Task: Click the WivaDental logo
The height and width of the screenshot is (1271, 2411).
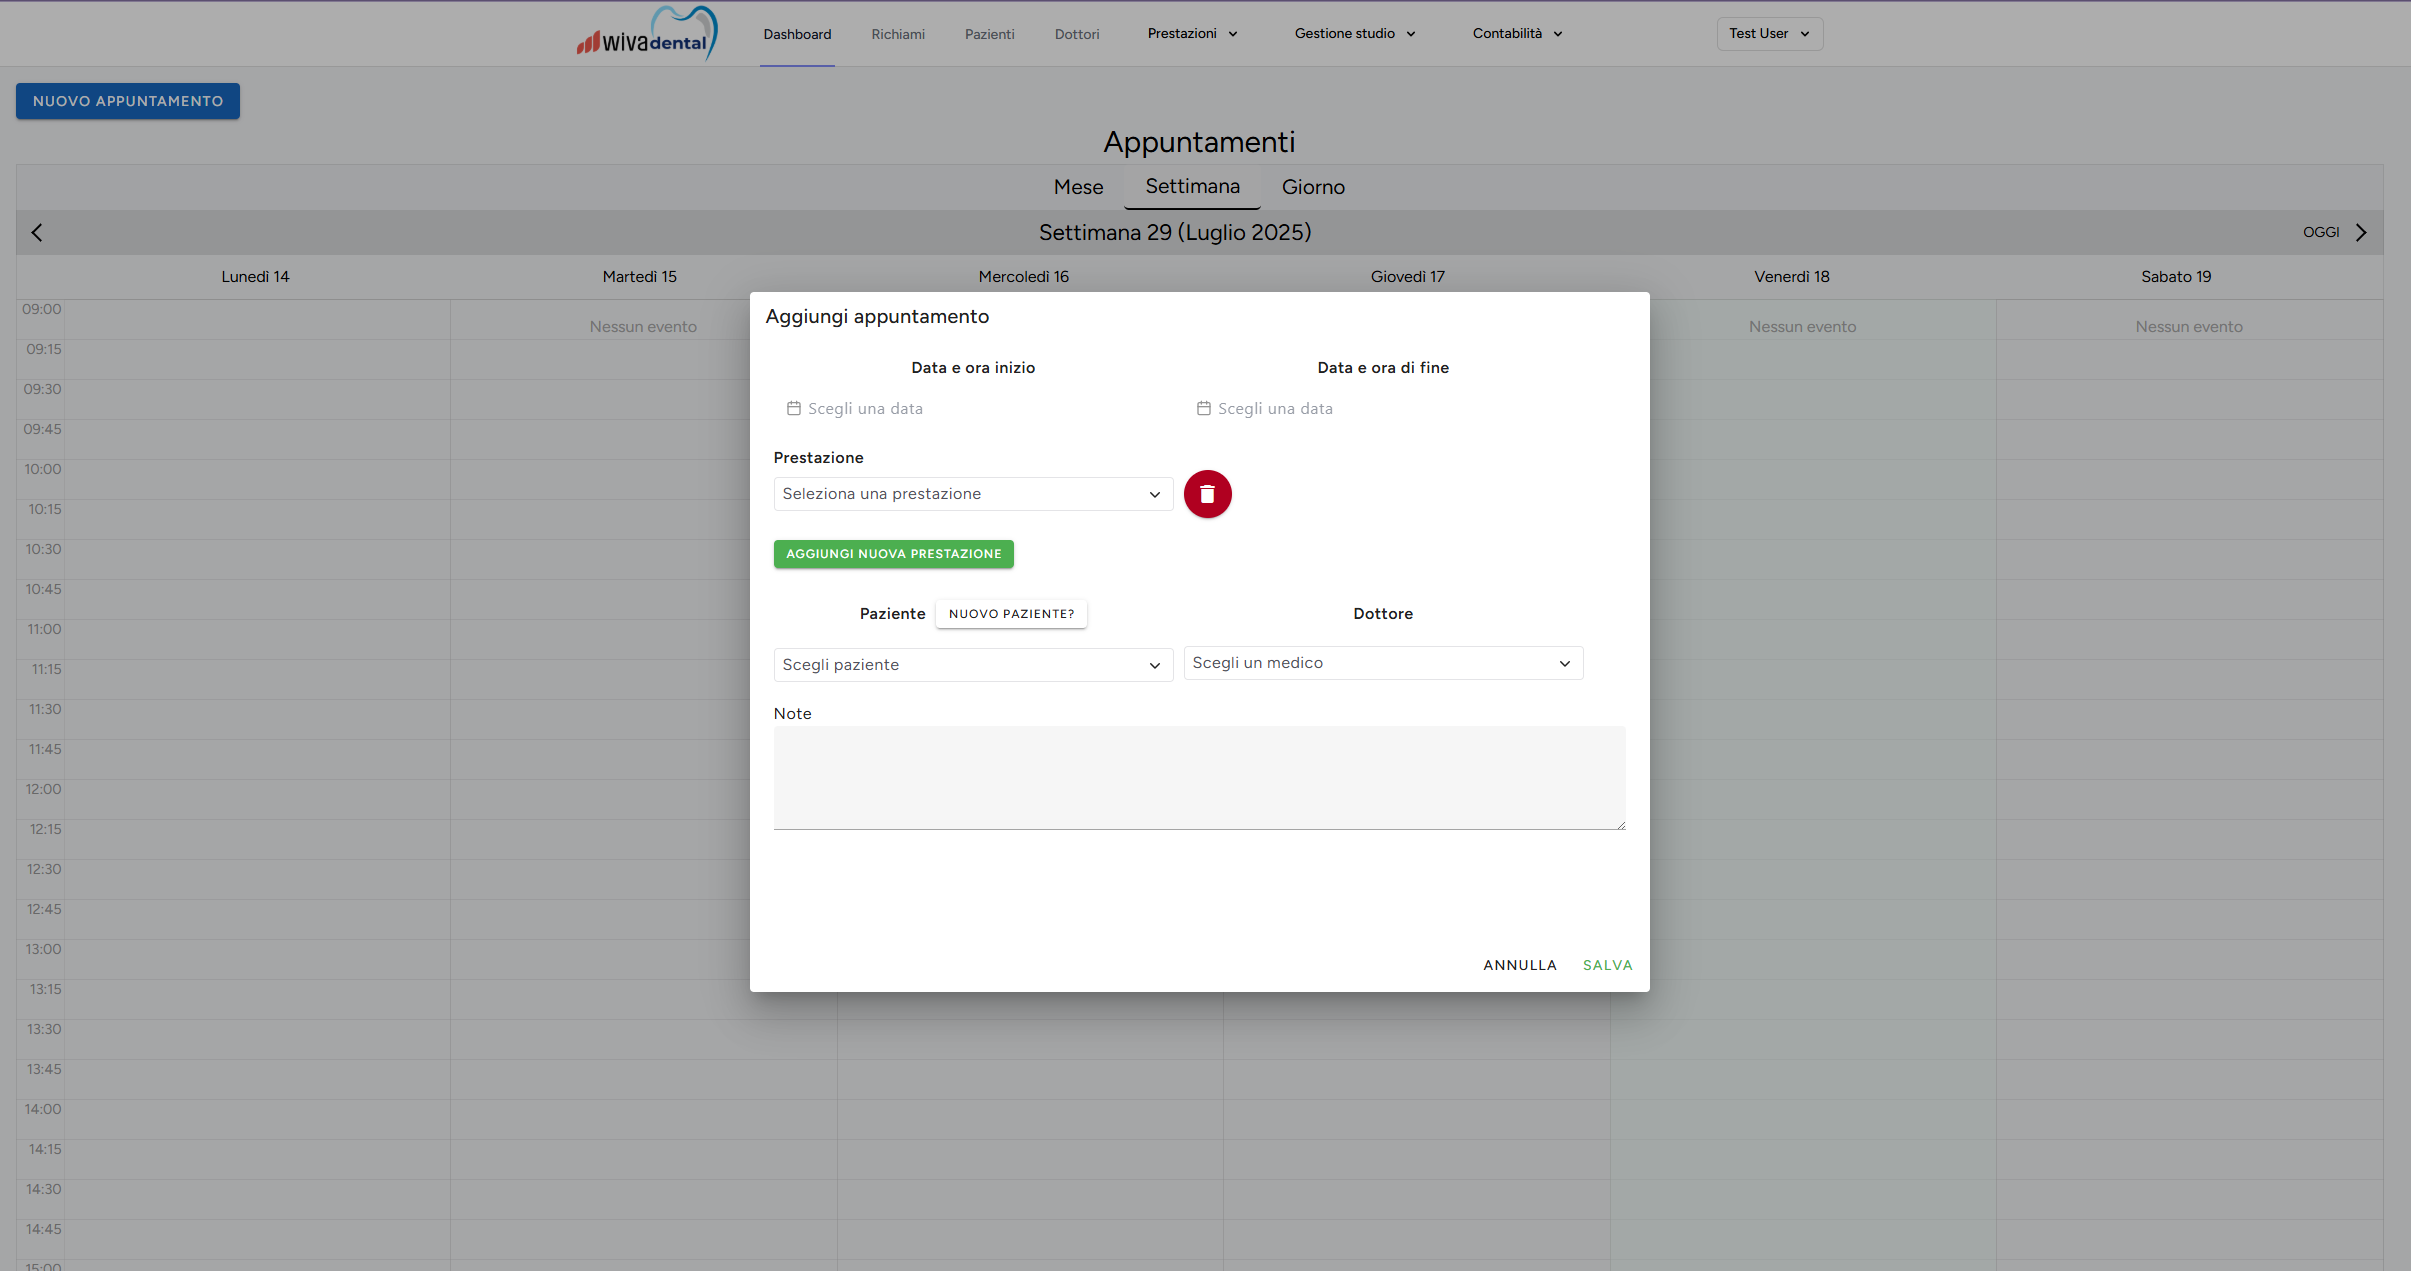Action: pyautogui.click(x=647, y=35)
